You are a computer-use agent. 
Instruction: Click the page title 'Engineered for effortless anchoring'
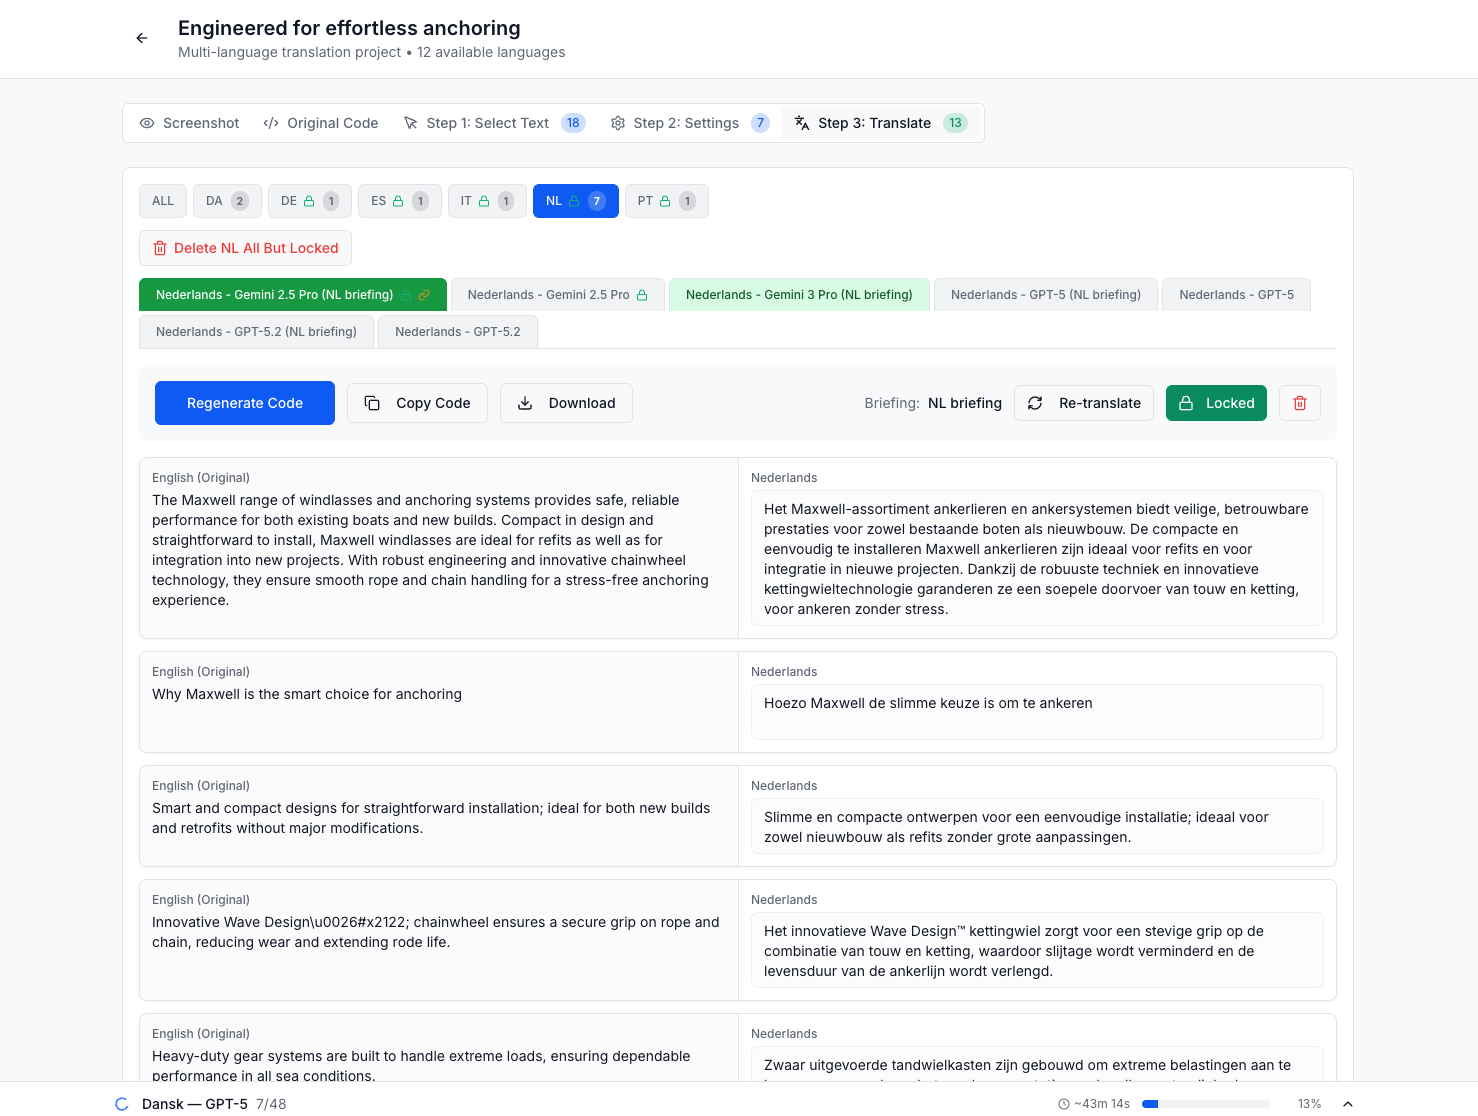(349, 28)
